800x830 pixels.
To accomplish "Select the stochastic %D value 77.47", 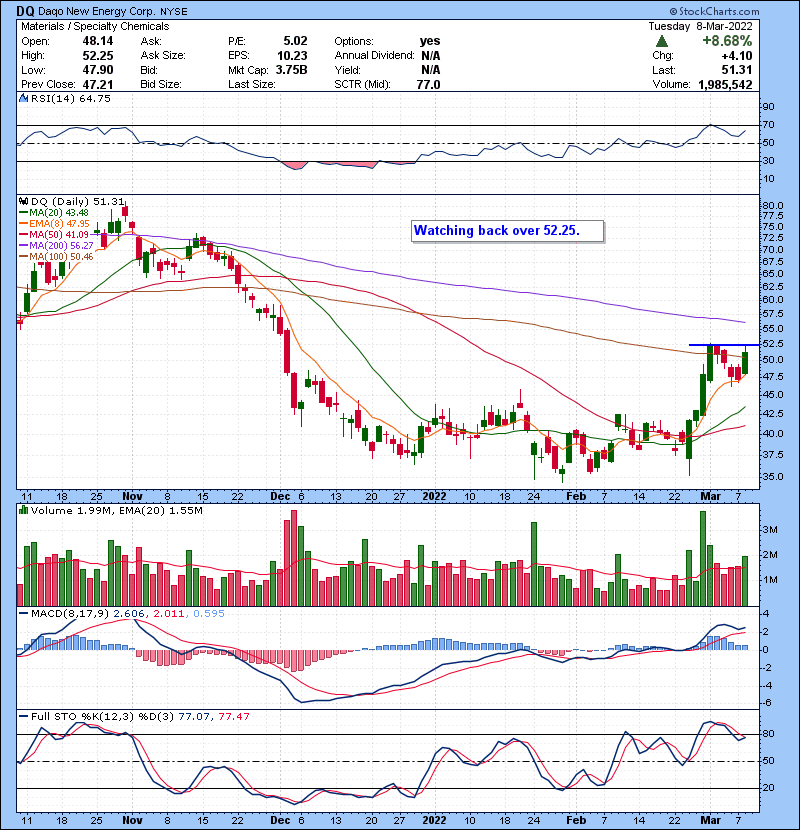I will tap(233, 716).
